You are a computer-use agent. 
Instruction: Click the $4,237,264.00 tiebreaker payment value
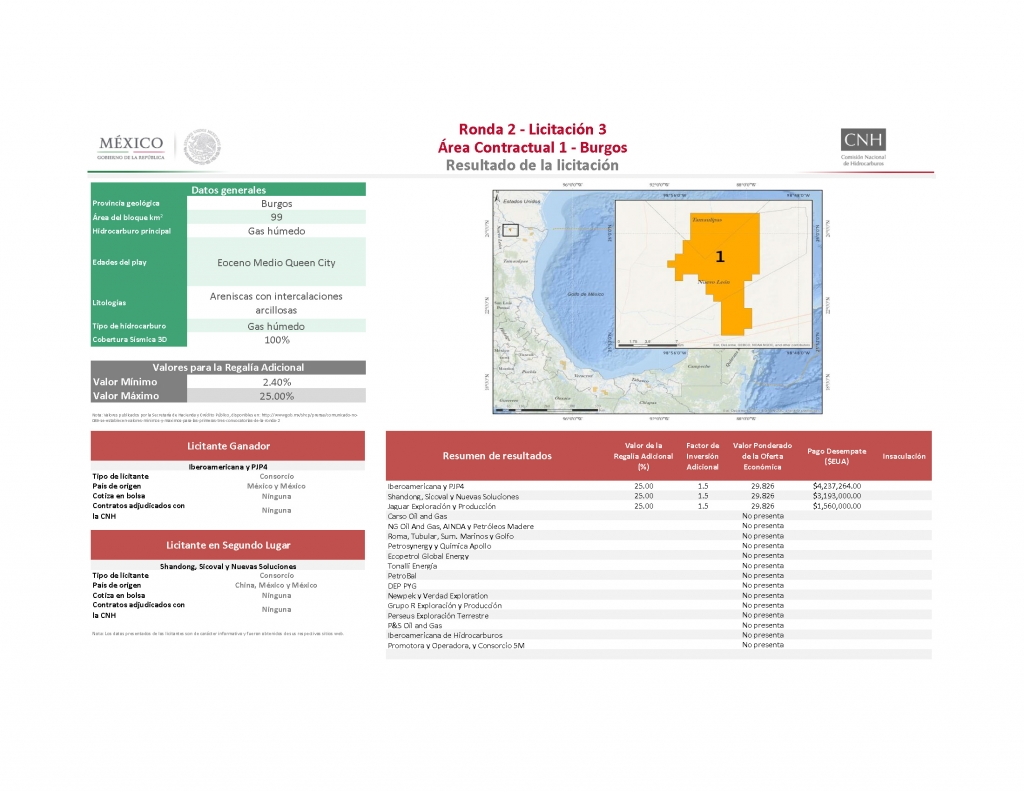click(837, 486)
